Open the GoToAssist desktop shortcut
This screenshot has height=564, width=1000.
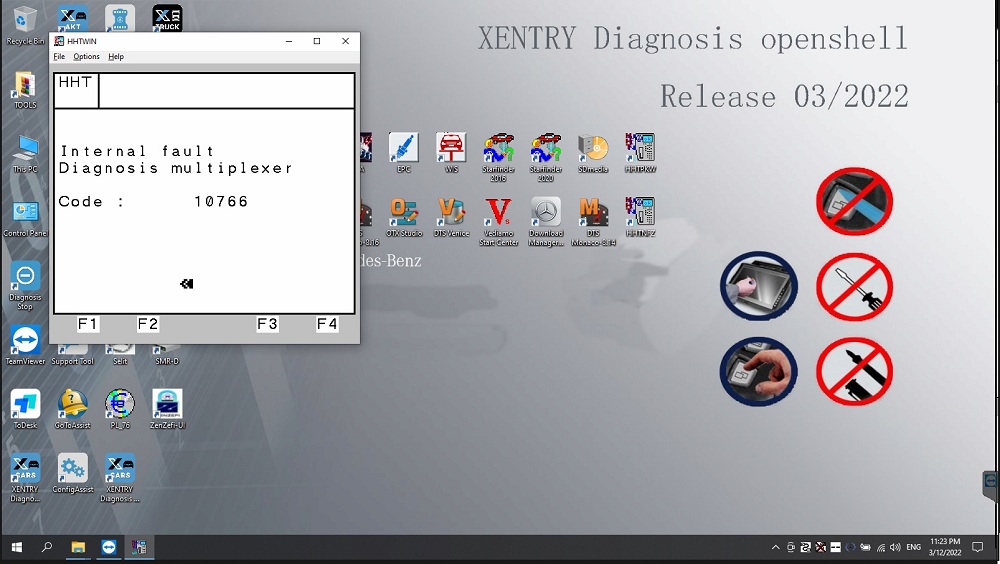72,410
